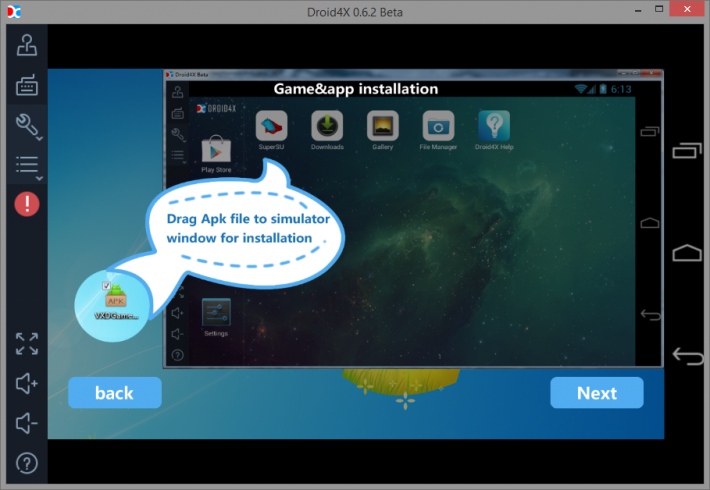Open help via the question mark icon
This screenshot has height=490, width=710.
pos(27,463)
